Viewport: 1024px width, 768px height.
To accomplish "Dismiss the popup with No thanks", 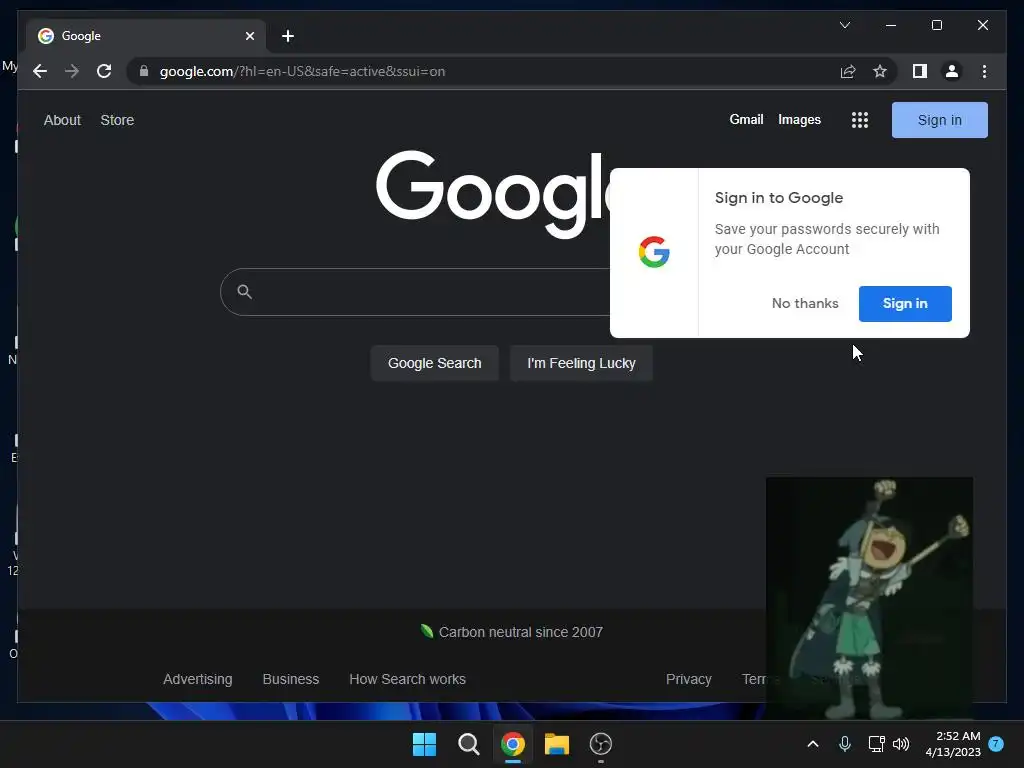I will 805,303.
